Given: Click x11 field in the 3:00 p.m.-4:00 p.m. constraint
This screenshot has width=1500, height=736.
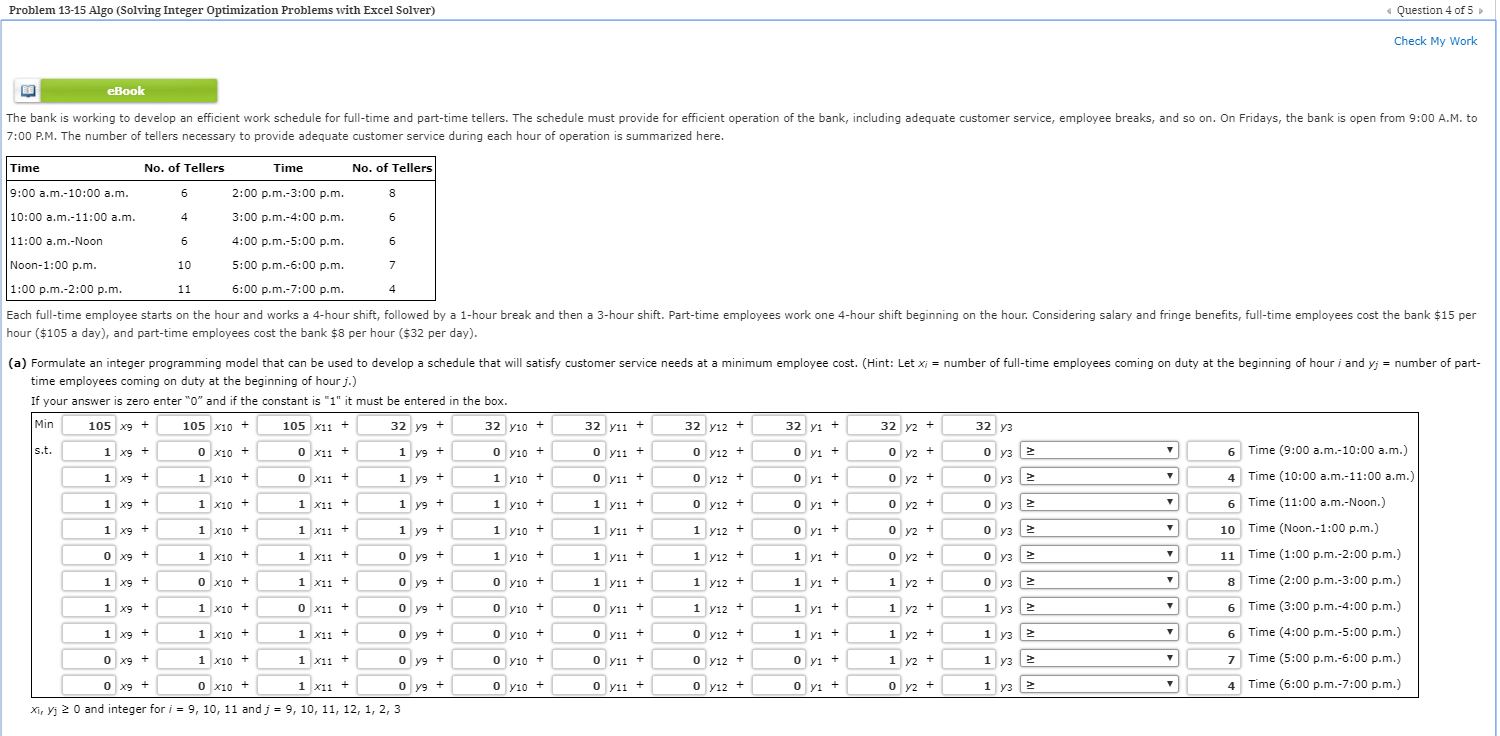Looking at the screenshot, I should pos(284,607).
